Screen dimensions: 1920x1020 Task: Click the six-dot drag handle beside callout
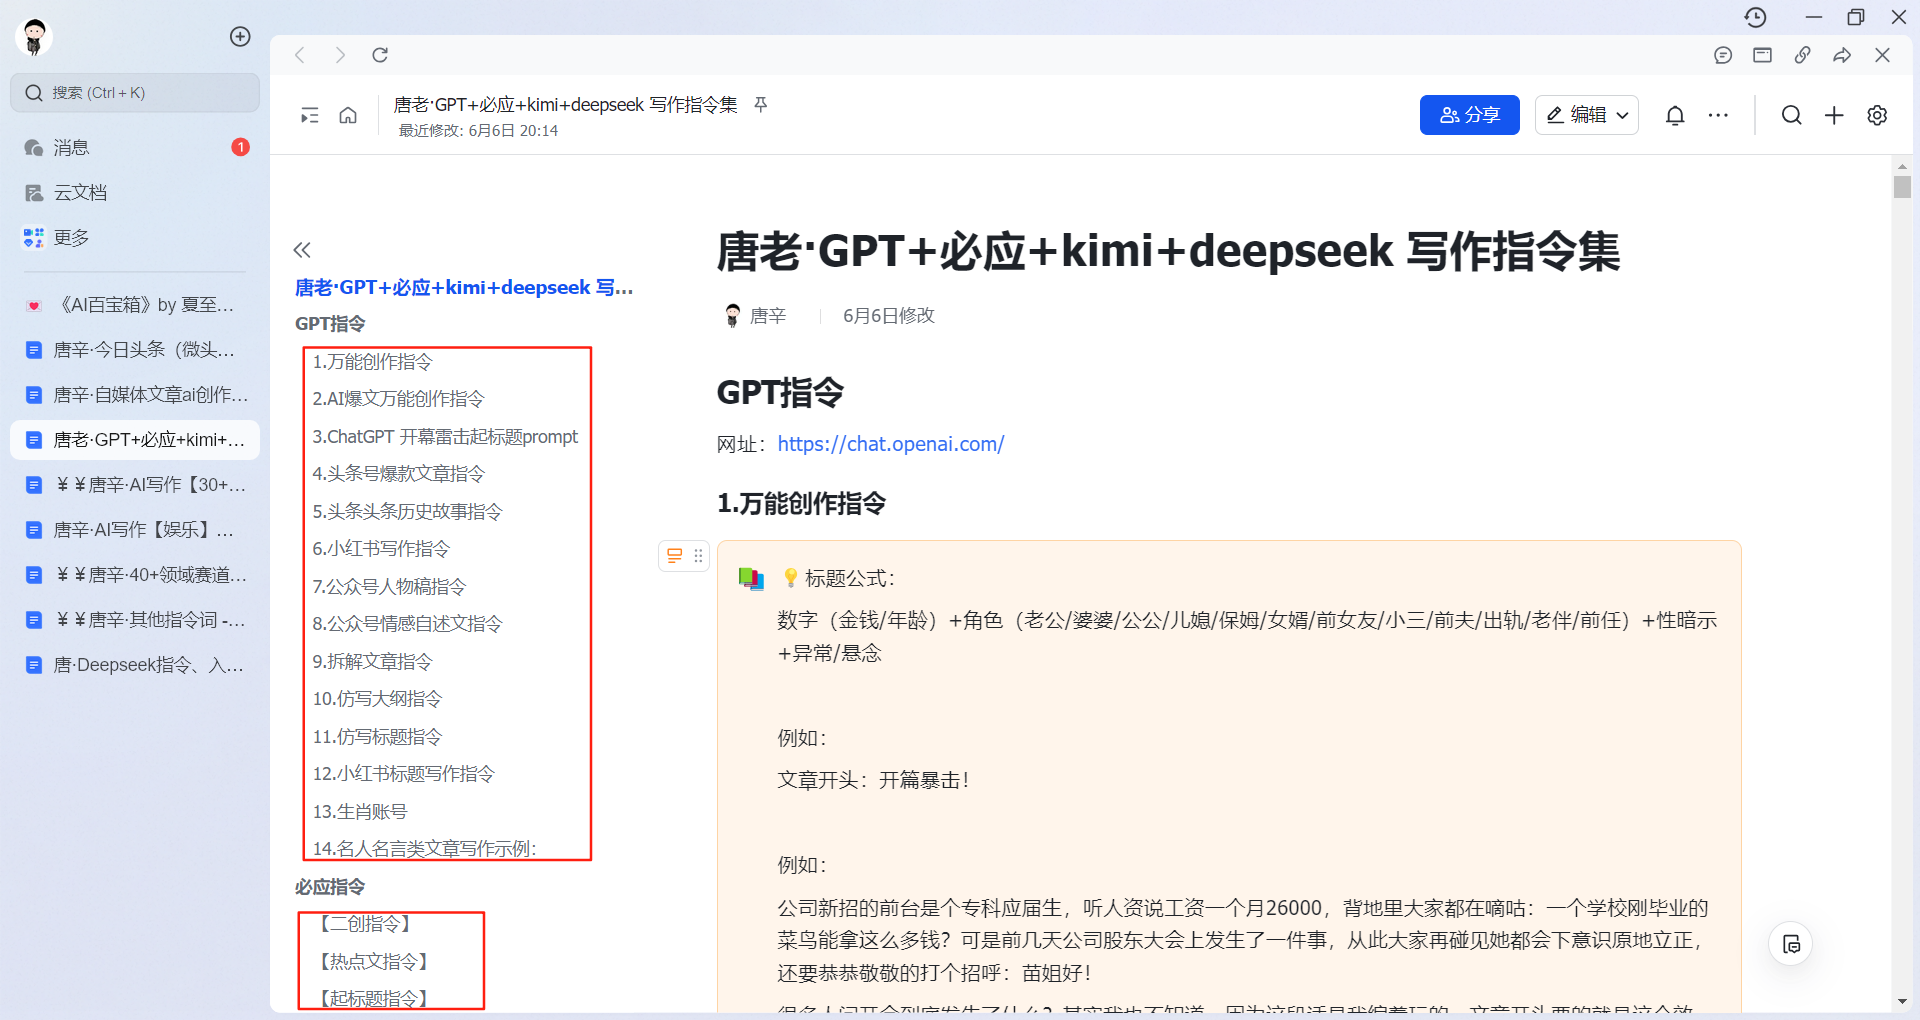(698, 556)
